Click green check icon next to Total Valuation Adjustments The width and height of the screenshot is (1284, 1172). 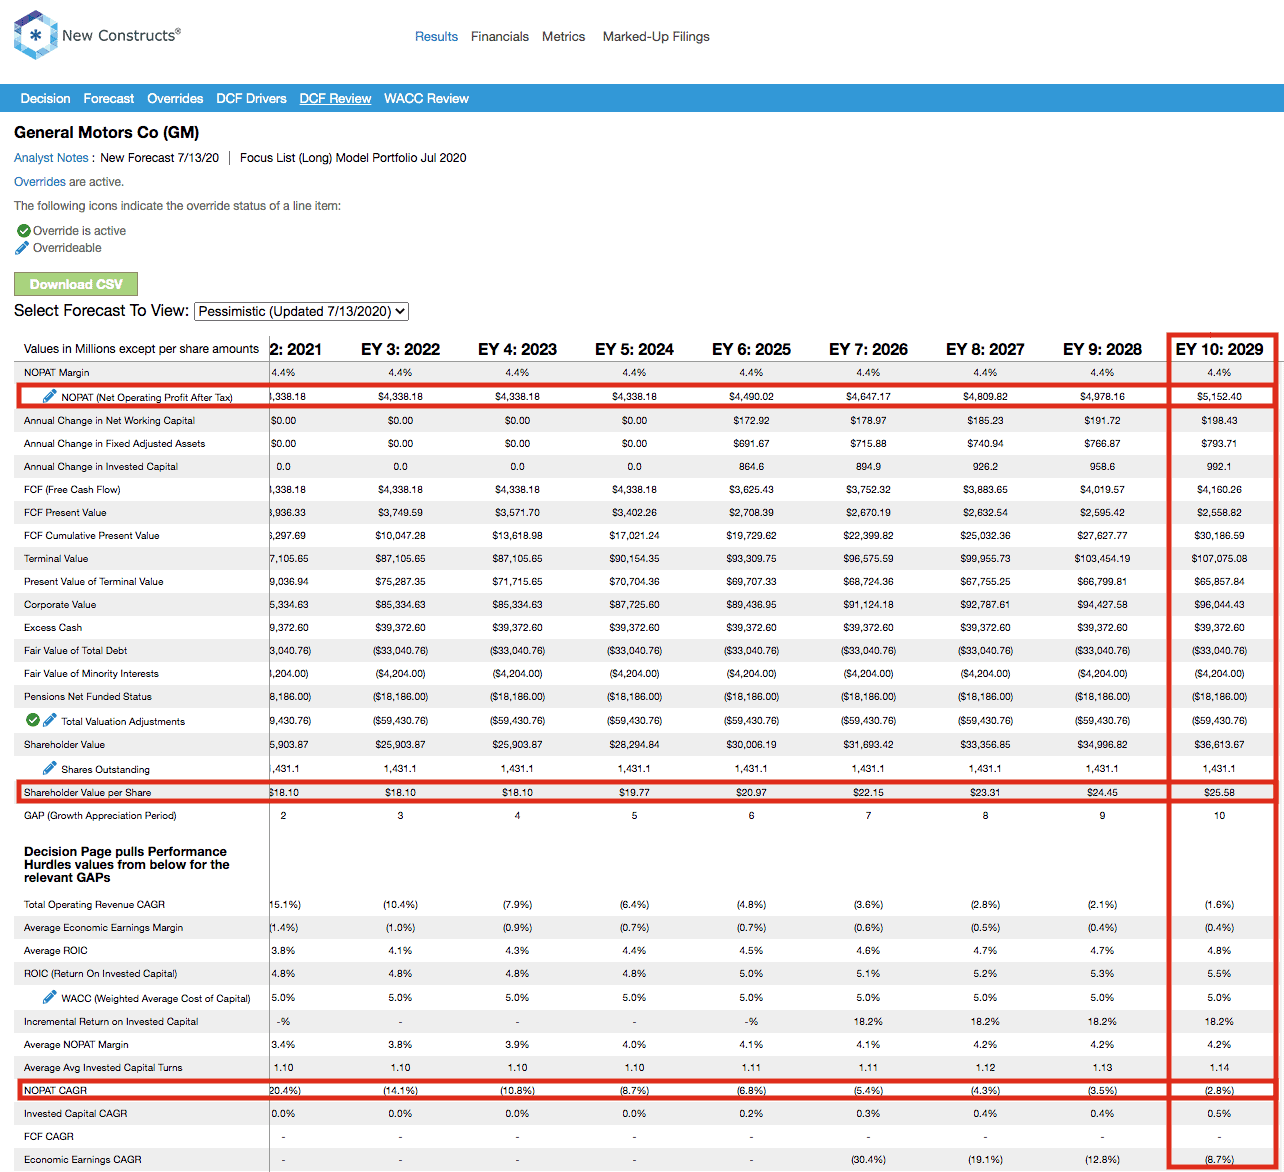tap(33, 720)
